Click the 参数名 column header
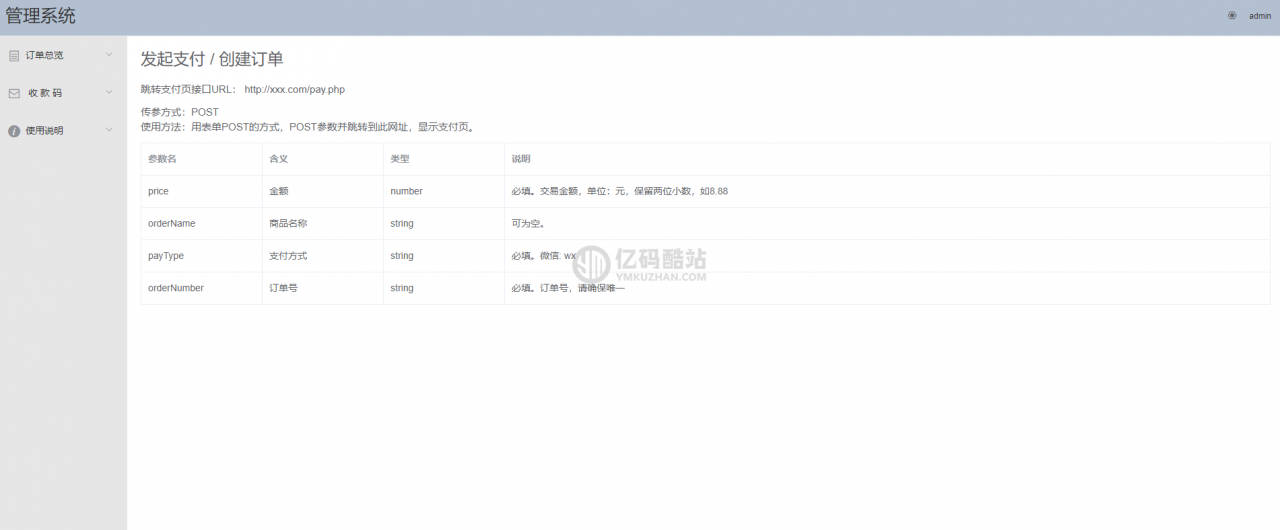Screen dimensions: 1280x530 (162, 159)
